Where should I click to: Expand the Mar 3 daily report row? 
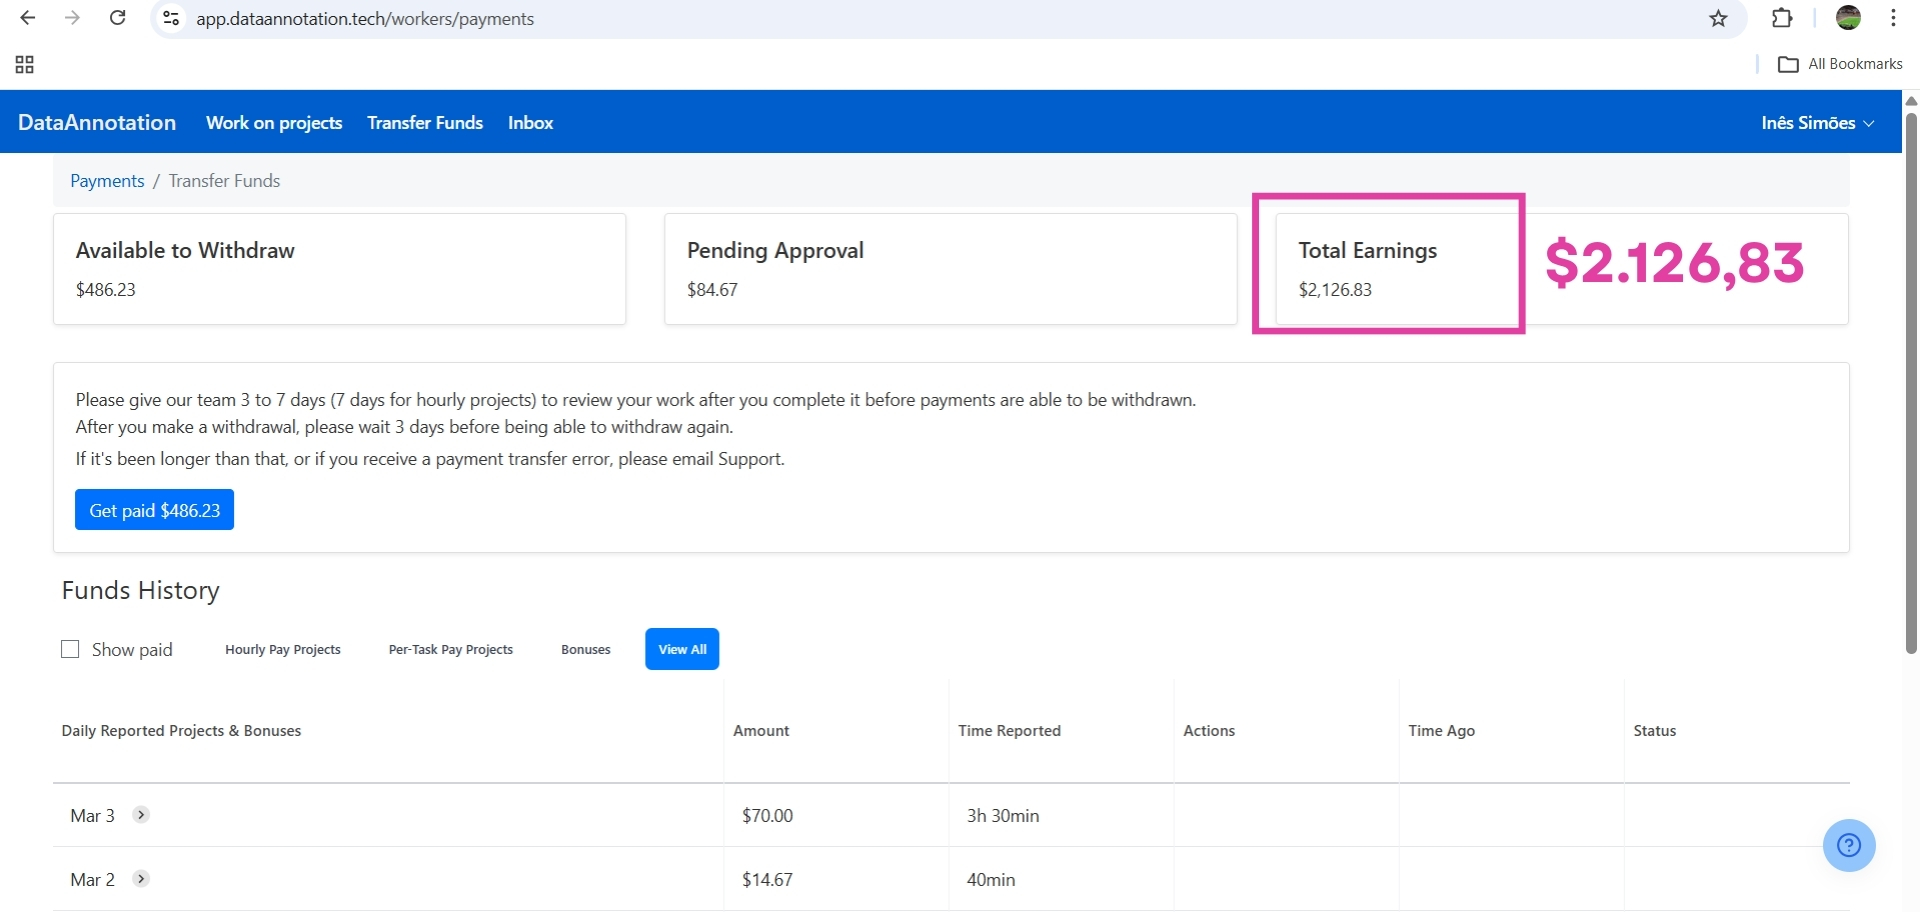[x=140, y=815]
